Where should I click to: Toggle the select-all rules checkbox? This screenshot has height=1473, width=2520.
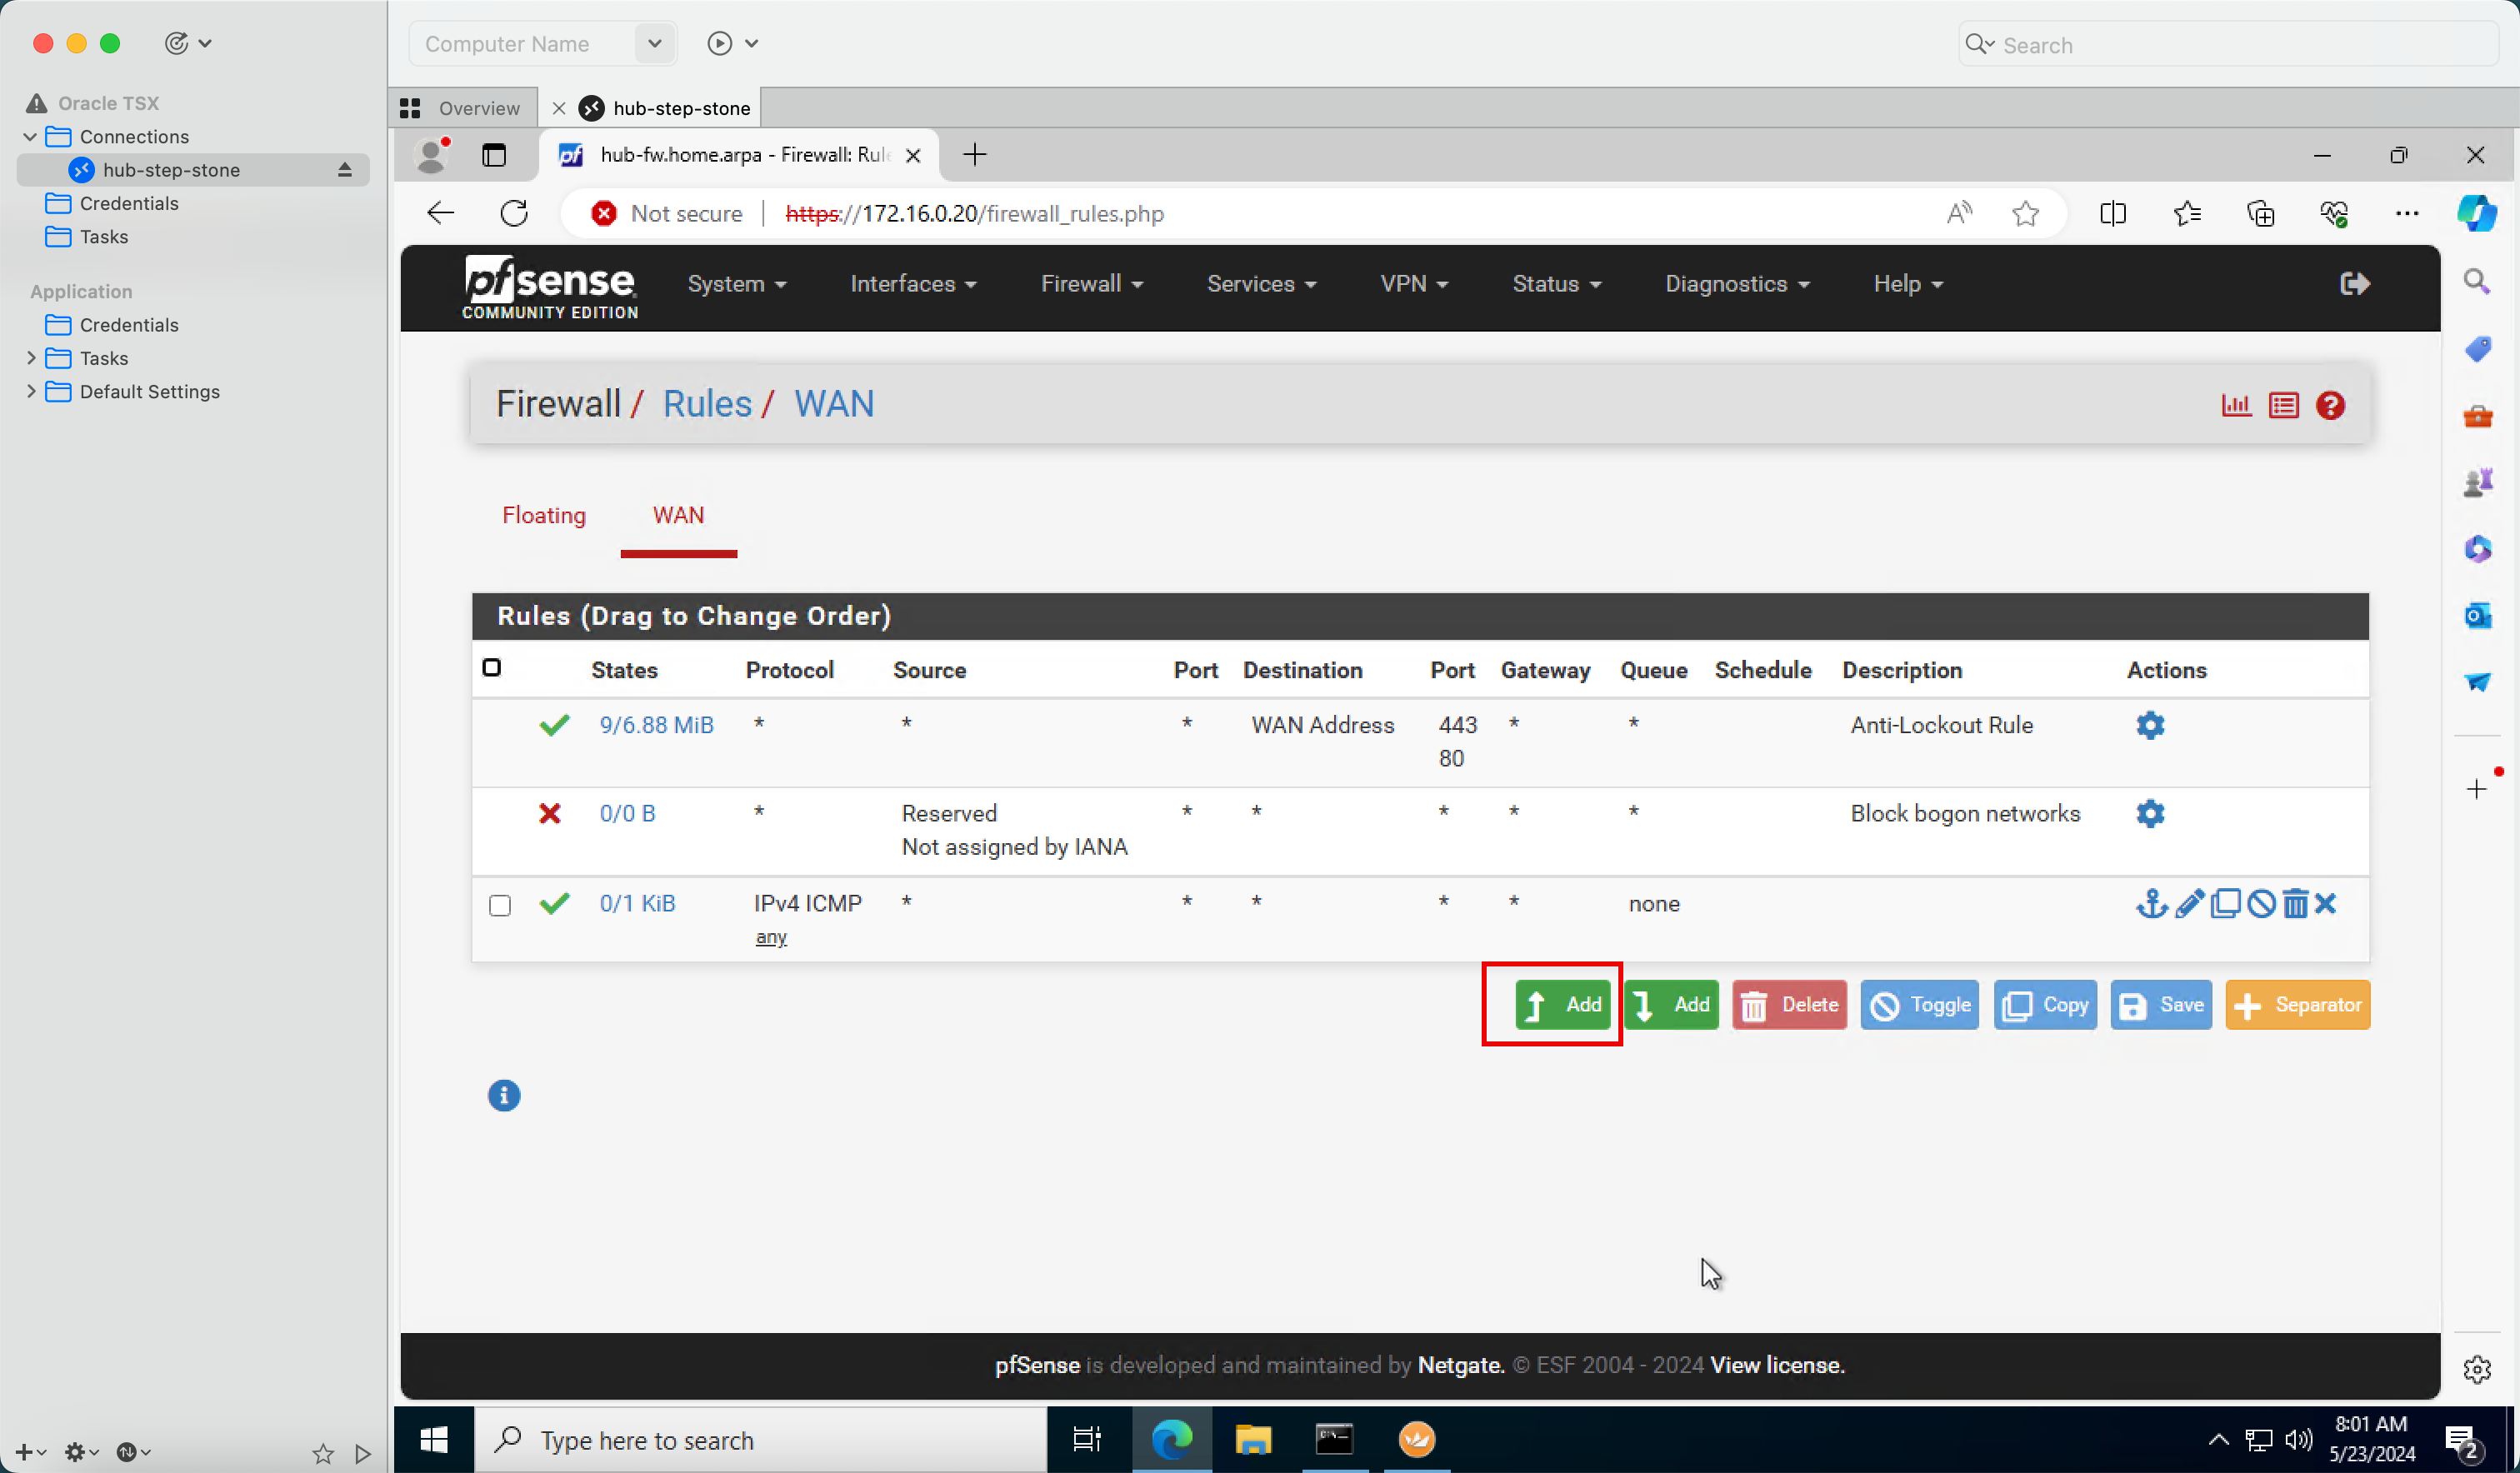click(x=491, y=668)
